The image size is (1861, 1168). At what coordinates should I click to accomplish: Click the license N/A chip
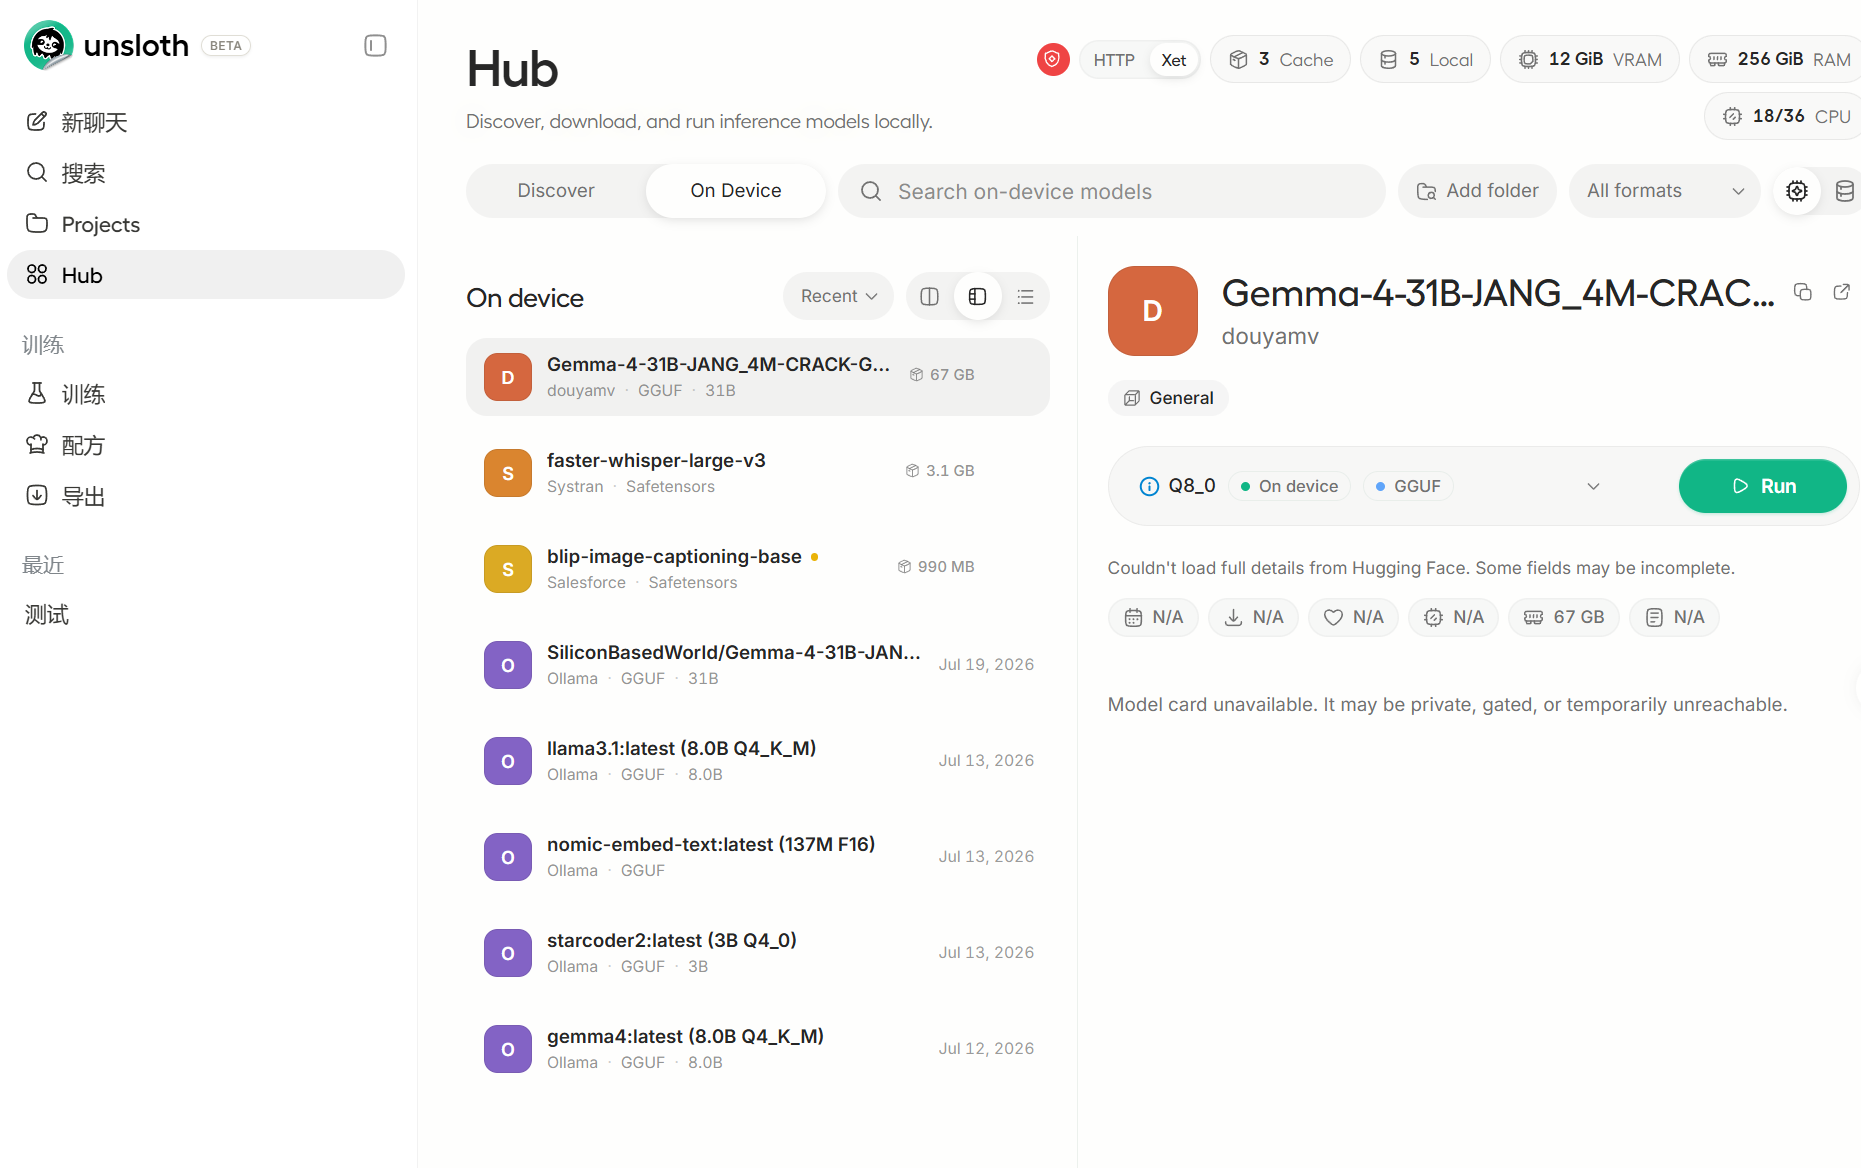(x=1675, y=617)
